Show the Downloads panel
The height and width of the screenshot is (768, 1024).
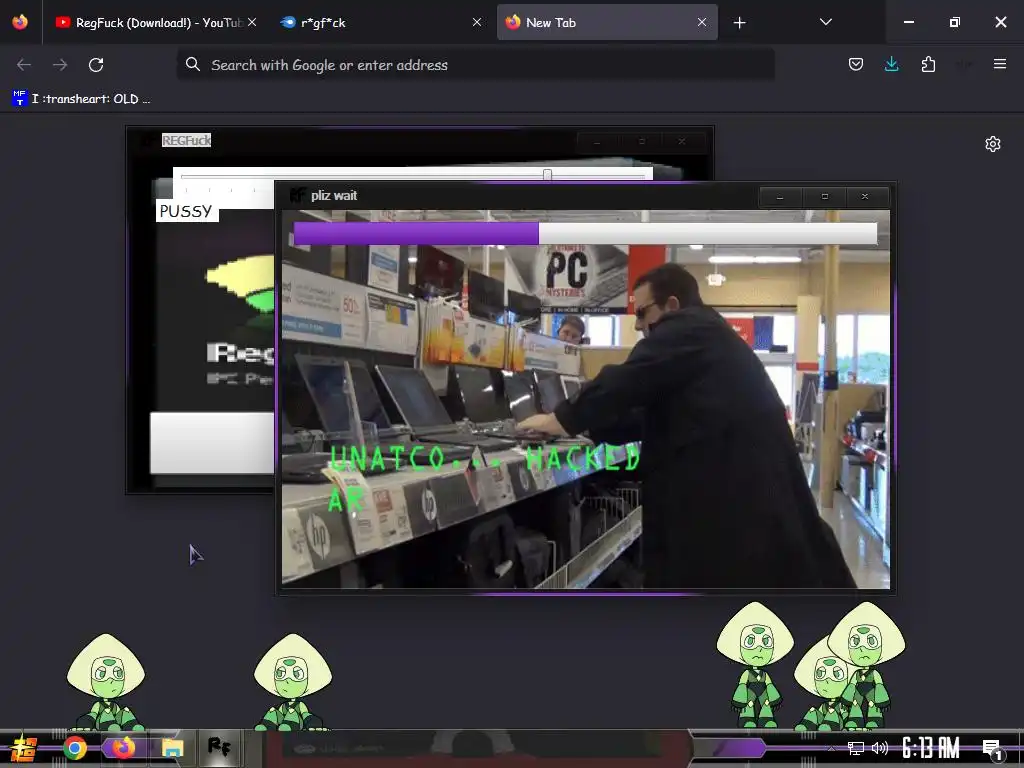(x=891, y=64)
